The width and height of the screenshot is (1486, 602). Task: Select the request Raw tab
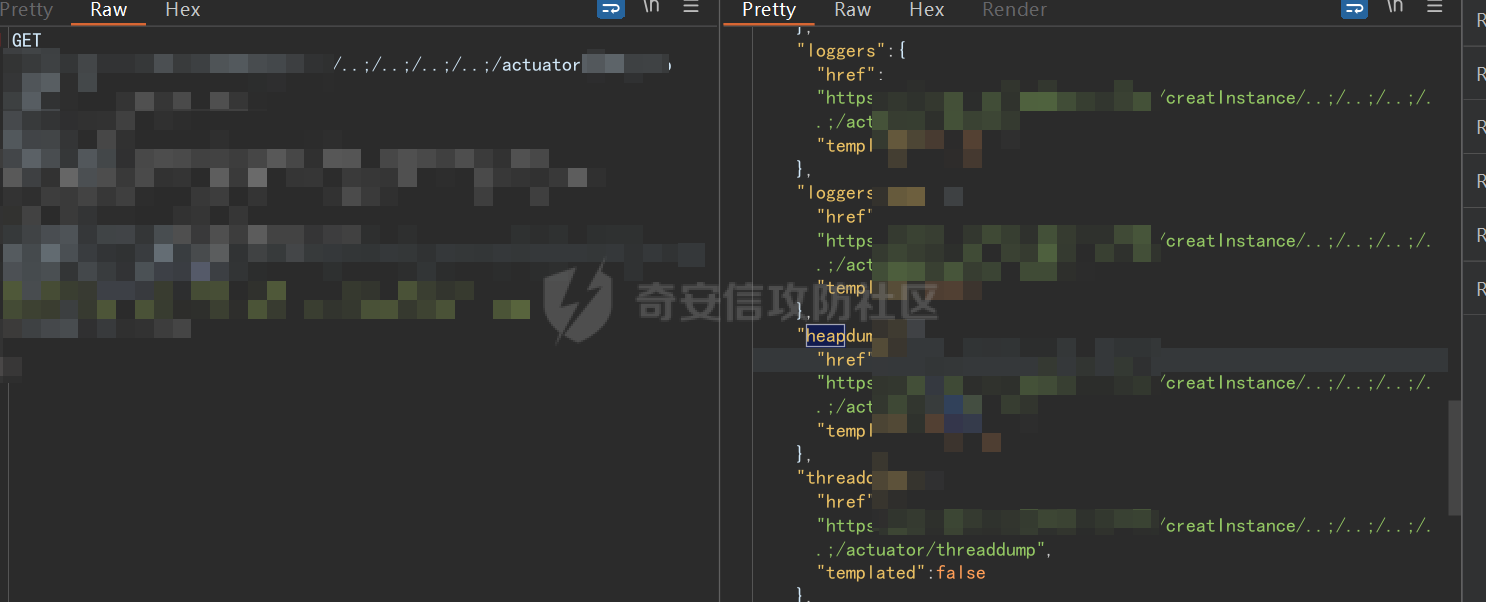tap(108, 10)
